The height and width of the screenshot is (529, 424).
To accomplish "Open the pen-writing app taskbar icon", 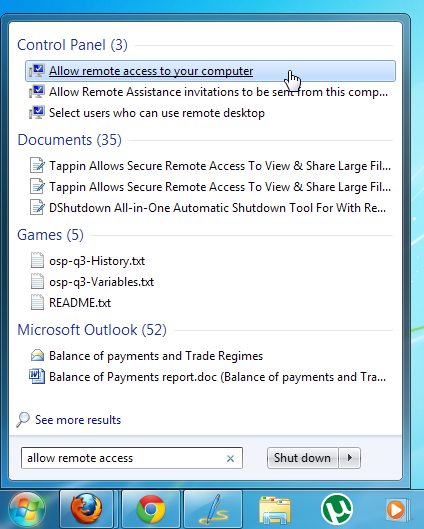I will click(x=213, y=509).
